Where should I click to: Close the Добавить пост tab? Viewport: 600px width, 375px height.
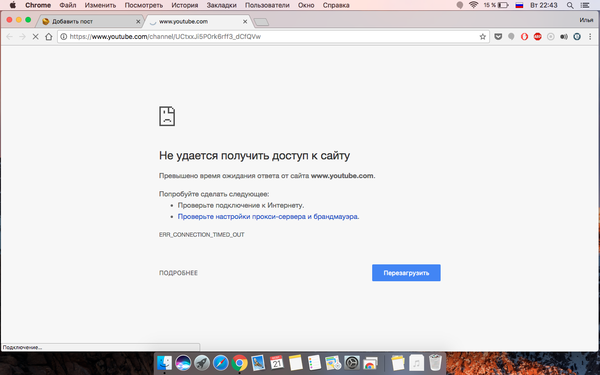[x=138, y=22]
